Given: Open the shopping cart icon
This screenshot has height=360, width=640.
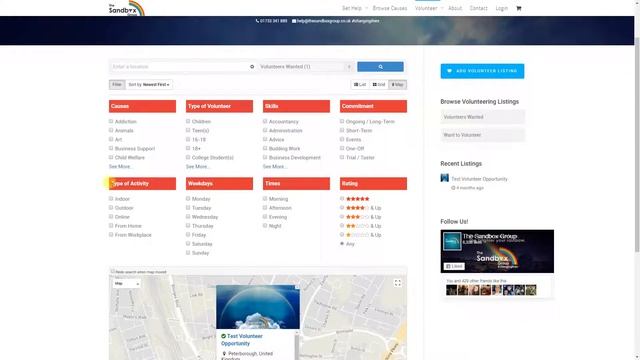Looking at the screenshot, I should [x=518, y=8].
